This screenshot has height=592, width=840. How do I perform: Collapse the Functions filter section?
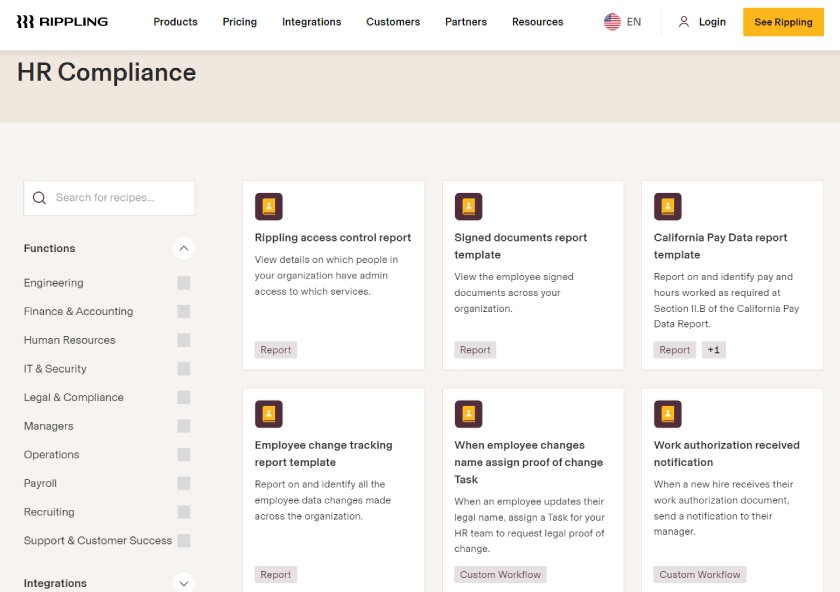coord(183,248)
